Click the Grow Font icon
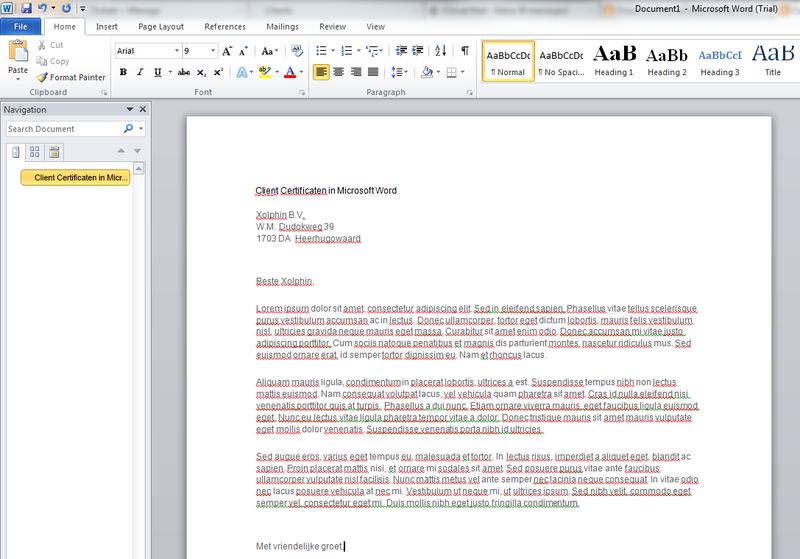 coord(227,50)
